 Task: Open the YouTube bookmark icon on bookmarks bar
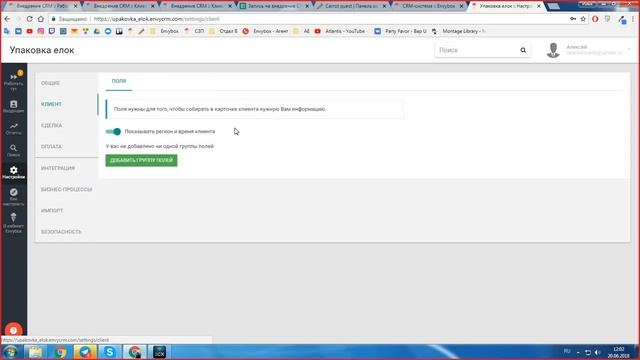pyautogui.click(x=29, y=31)
